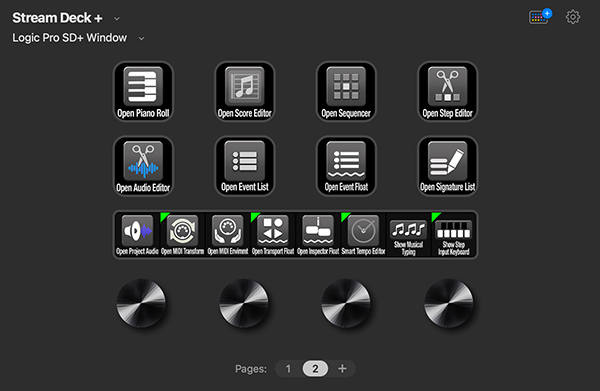
Task: Add a new page with plus button
Action: (342, 369)
